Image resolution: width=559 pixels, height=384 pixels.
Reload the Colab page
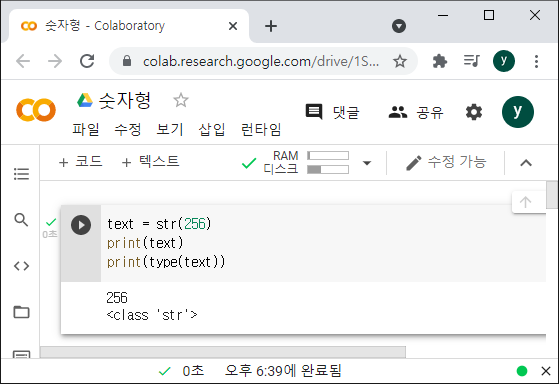coord(87,61)
